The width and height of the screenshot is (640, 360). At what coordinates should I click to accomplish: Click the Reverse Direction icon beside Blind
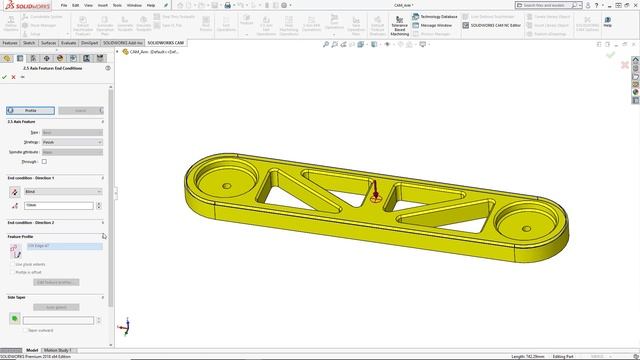[x=14, y=192]
